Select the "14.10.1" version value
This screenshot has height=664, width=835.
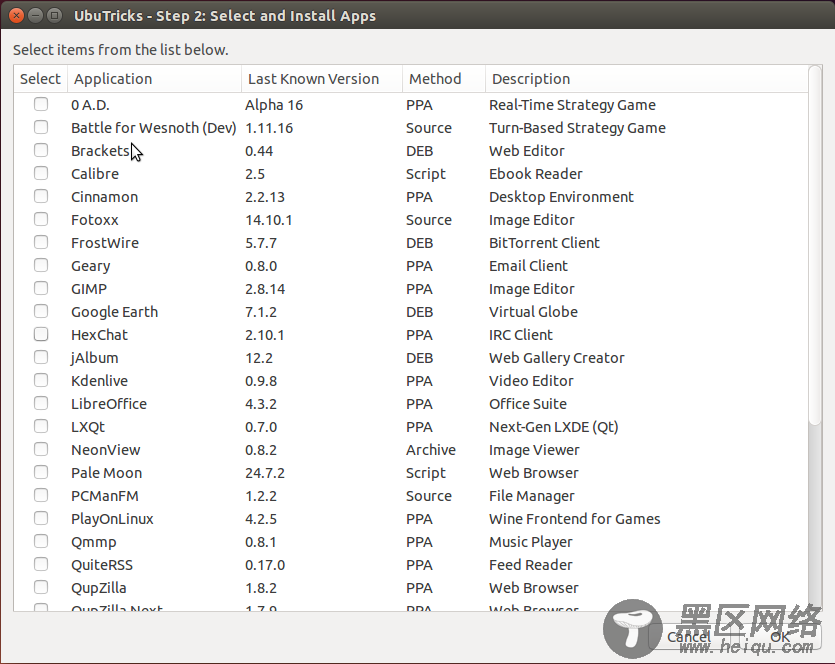(268, 220)
